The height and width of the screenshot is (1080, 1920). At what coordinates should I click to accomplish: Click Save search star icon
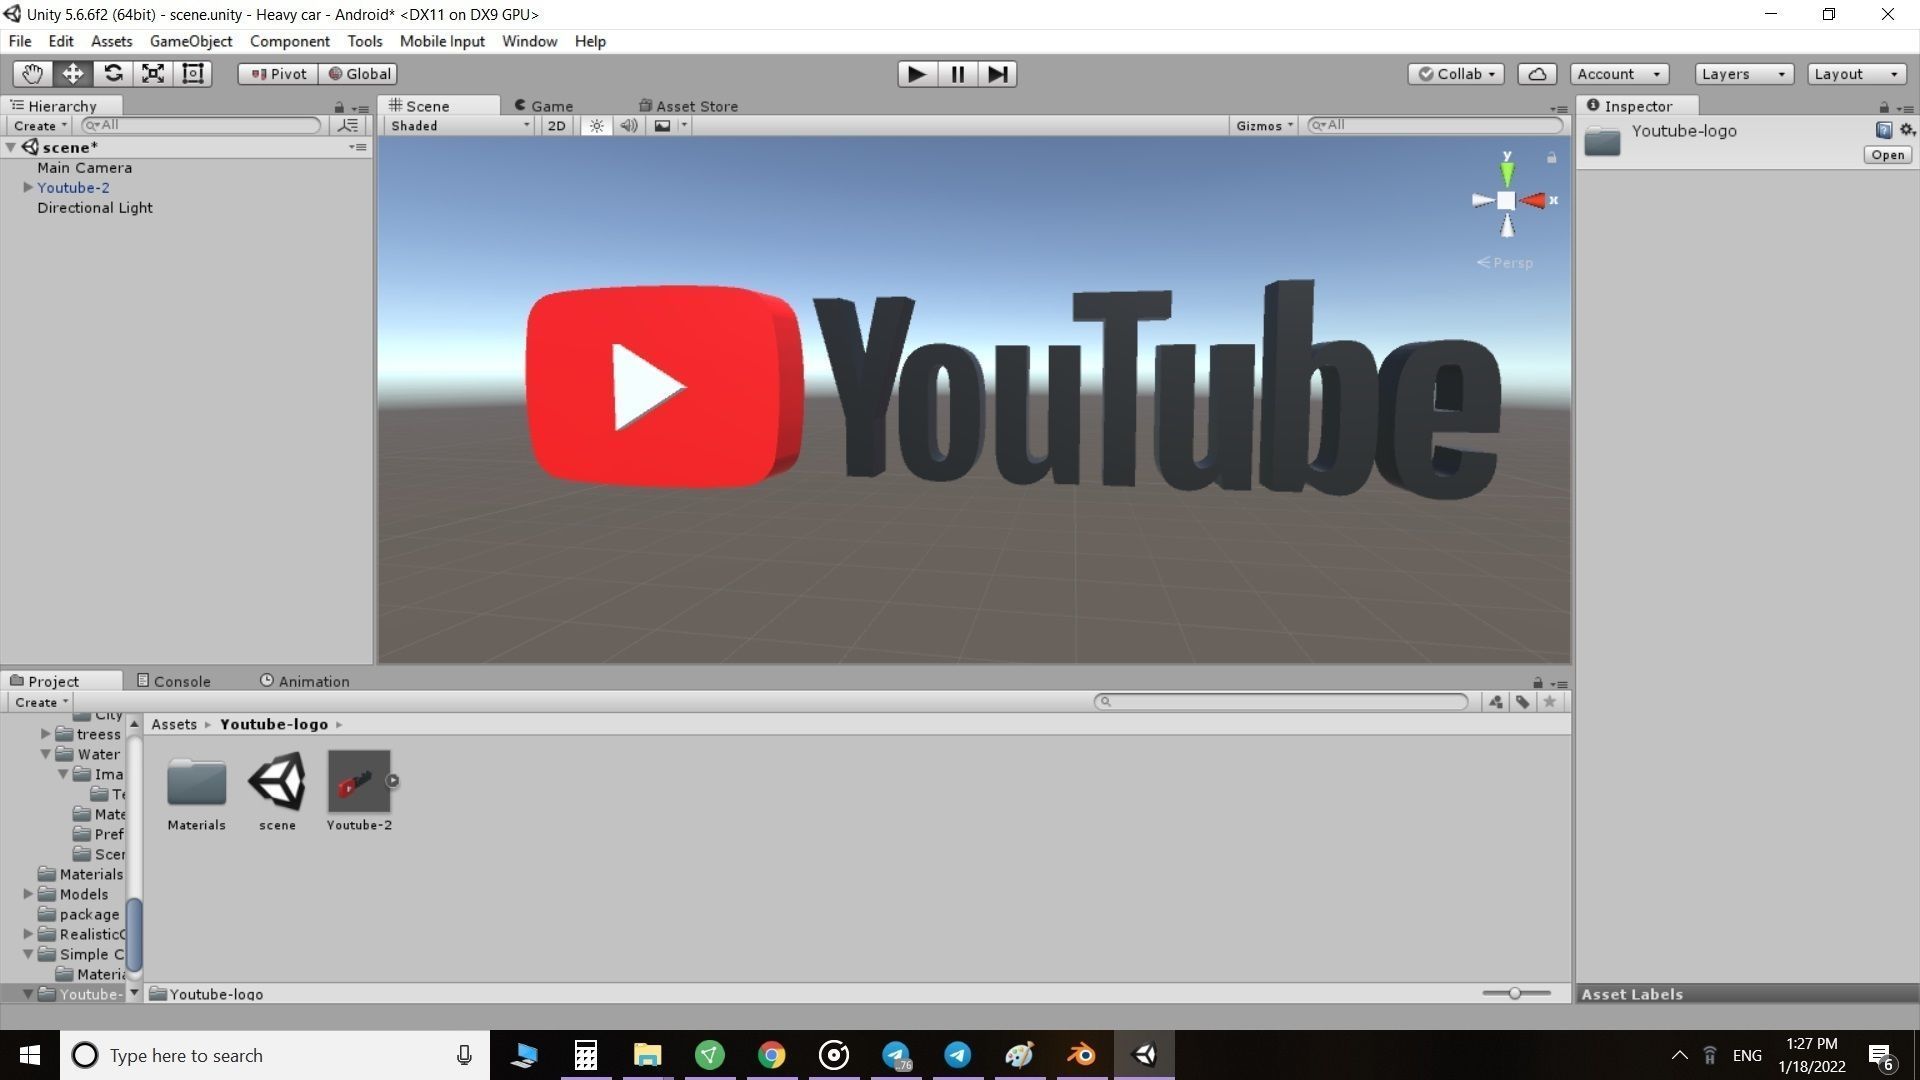1549,702
